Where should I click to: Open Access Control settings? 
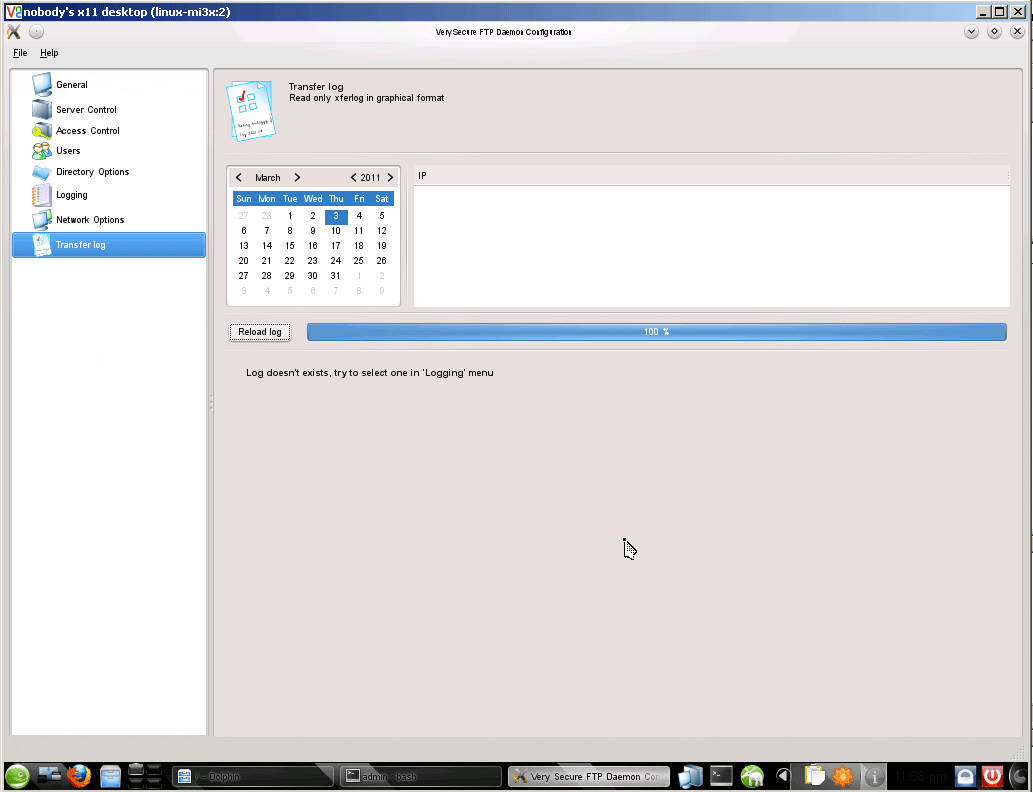pos(109,130)
